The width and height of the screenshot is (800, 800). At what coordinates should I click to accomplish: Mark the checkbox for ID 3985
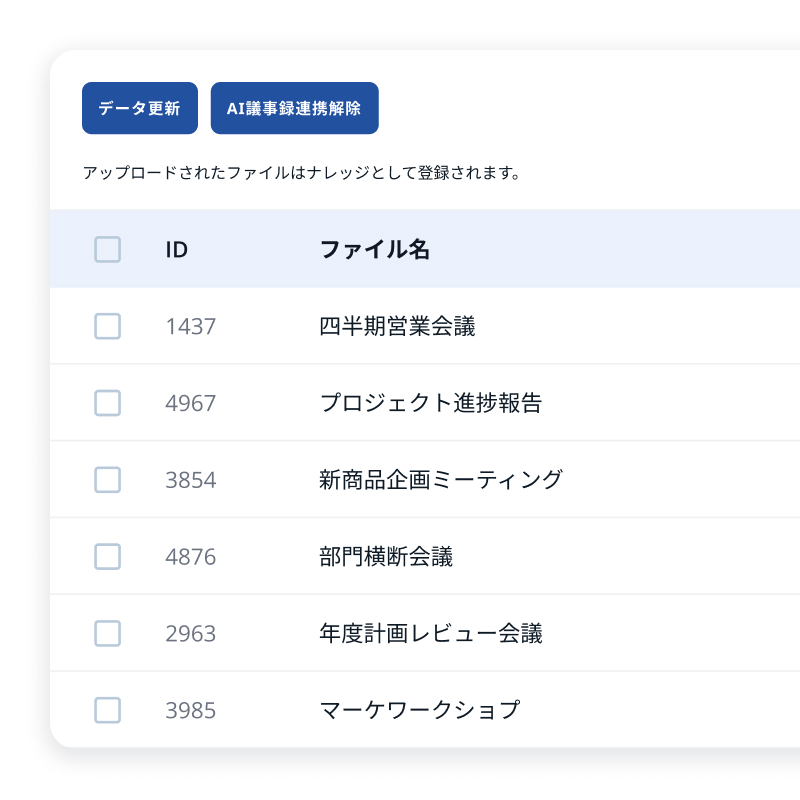tap(108, 710)
